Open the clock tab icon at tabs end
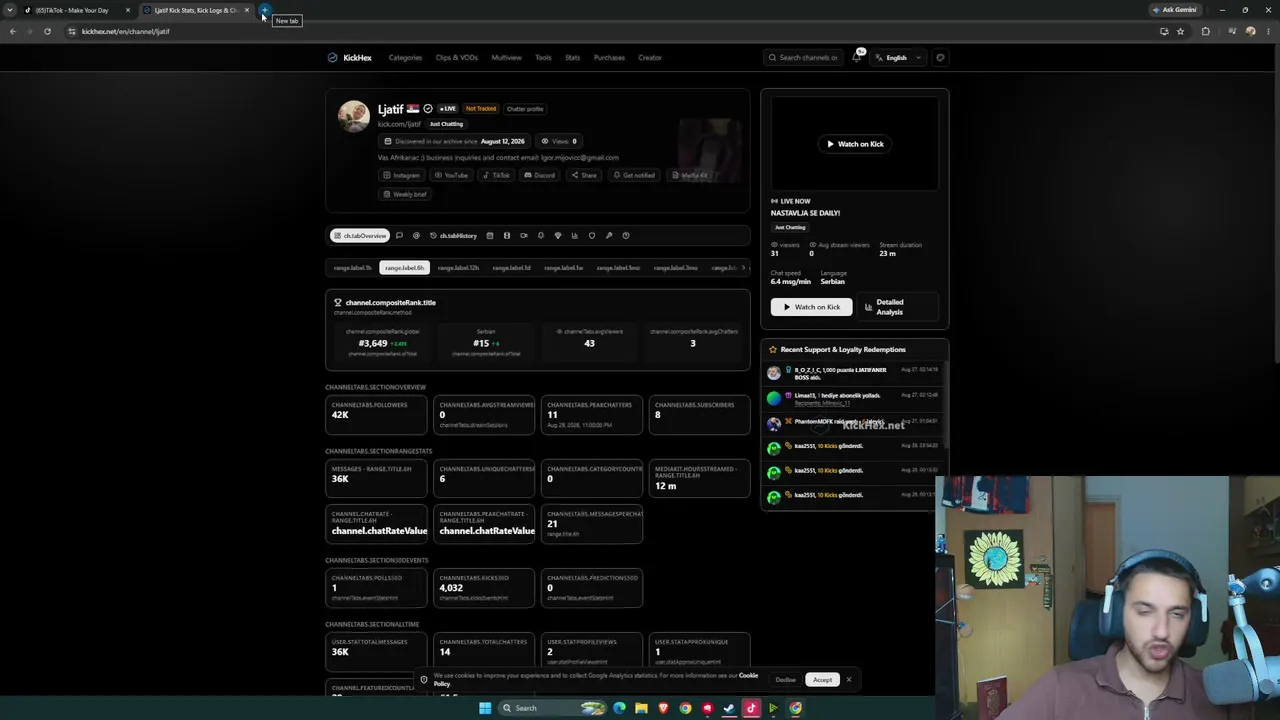The image size is (1280, 720). click(626, 236)
